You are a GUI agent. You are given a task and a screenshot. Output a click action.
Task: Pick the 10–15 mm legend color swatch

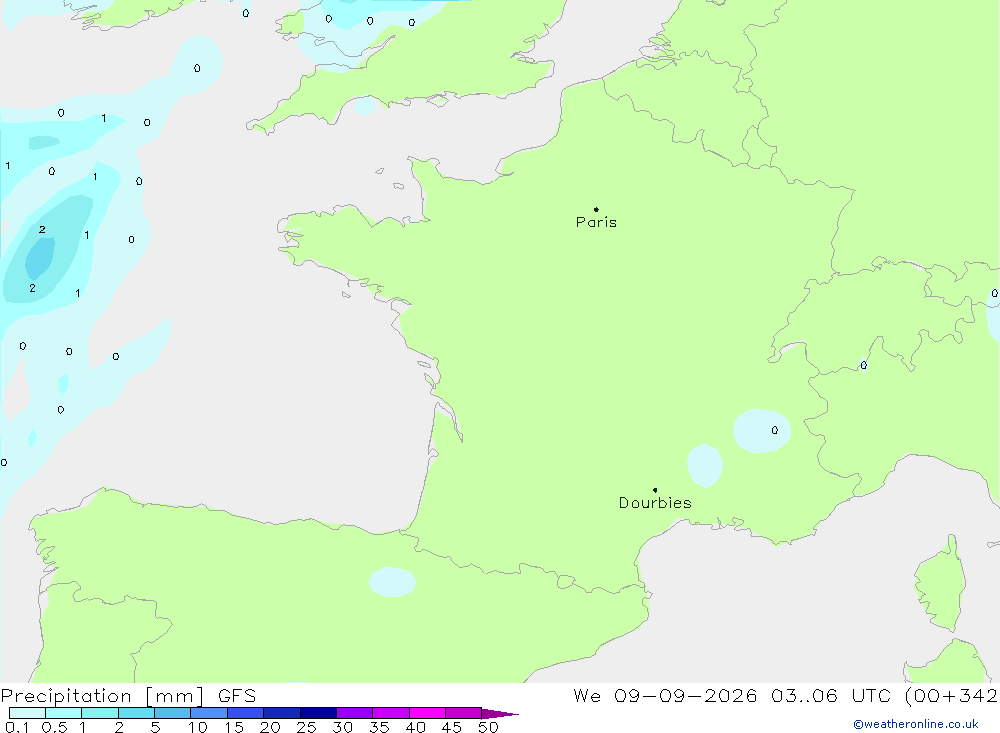click(209, 713)
